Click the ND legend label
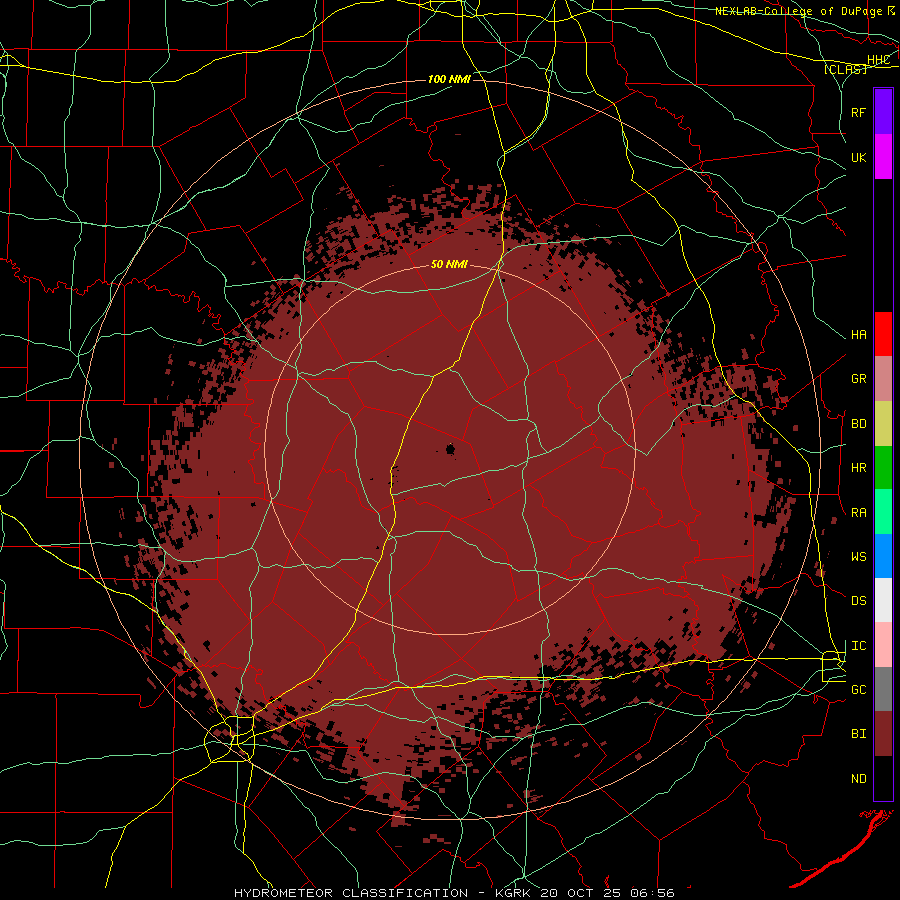Screen dimensions: 900x900 (859, 779)
